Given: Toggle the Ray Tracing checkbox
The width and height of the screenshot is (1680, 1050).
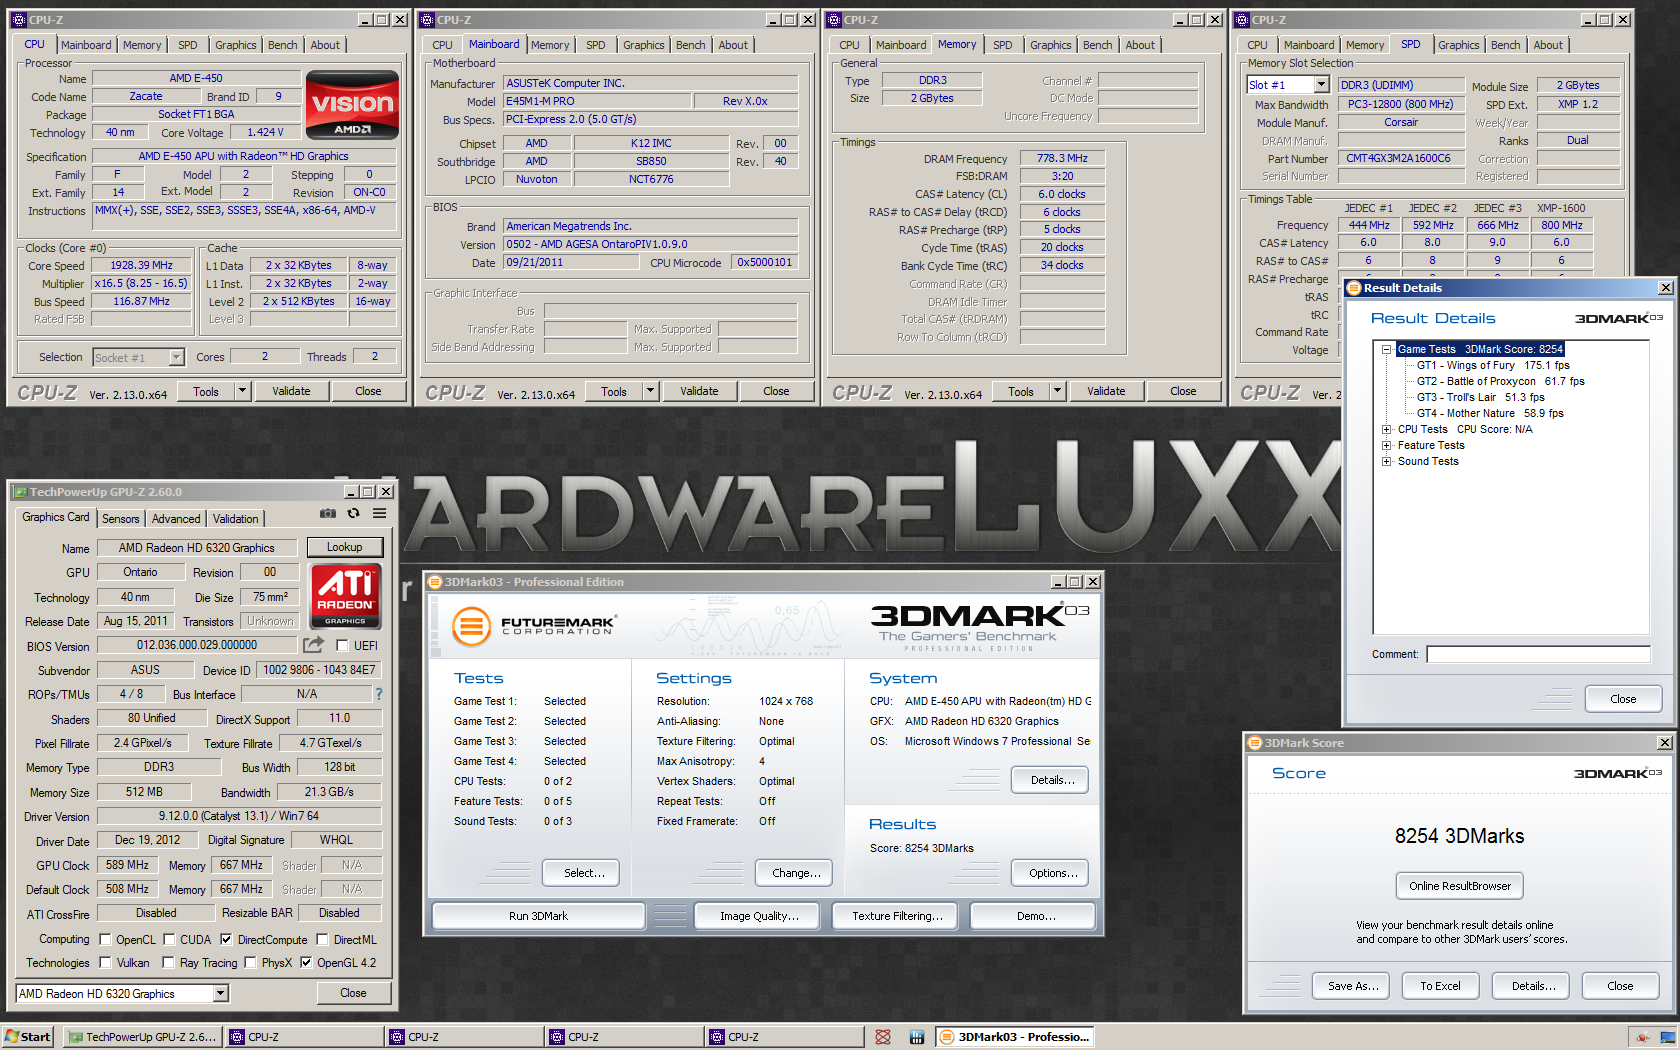Looking at the screenshot, I should (x=169, y=963).
